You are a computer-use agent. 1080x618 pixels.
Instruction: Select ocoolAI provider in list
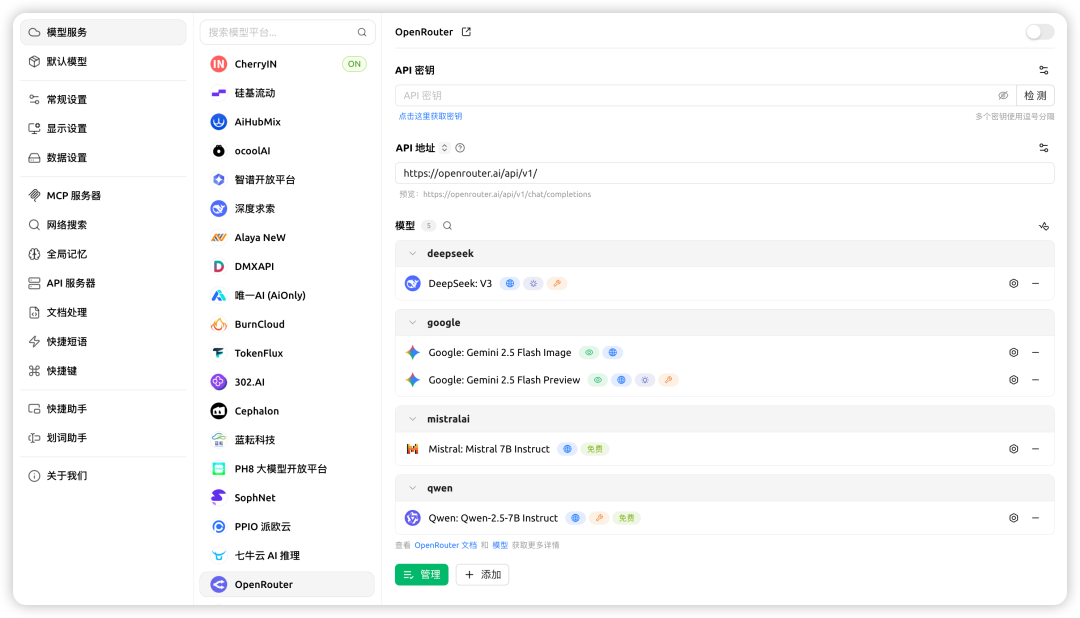[x=287, y=151]
